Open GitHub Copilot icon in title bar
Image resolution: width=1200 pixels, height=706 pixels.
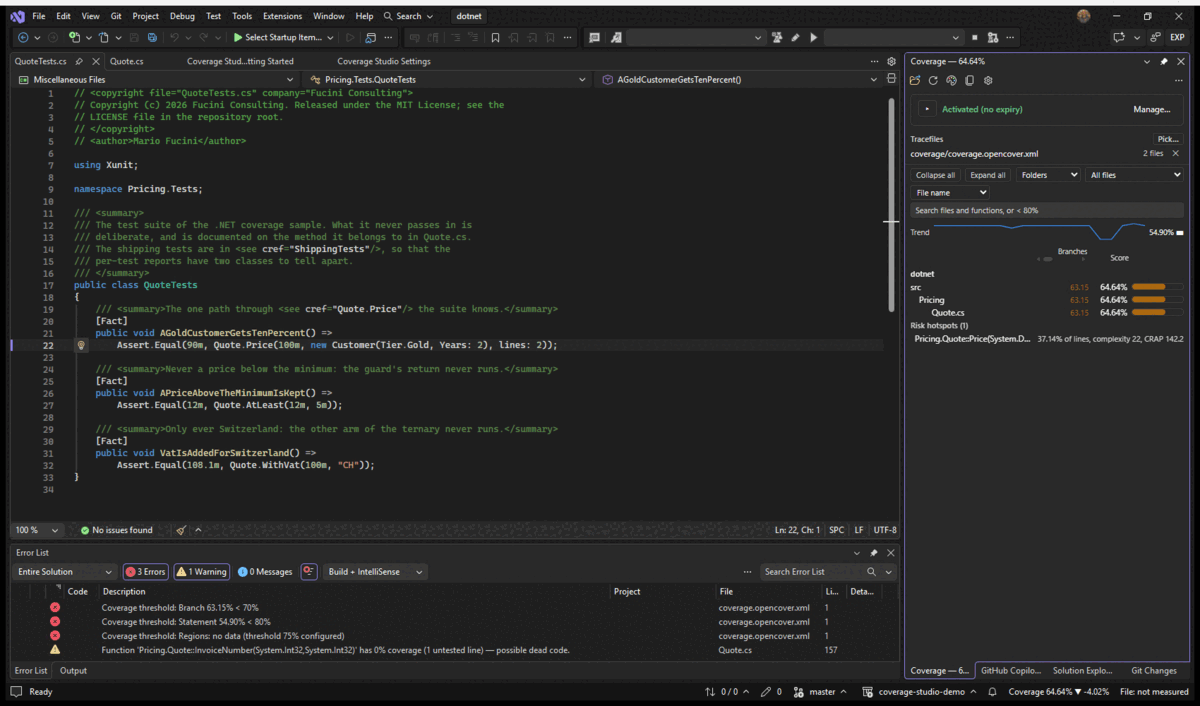1121,38
